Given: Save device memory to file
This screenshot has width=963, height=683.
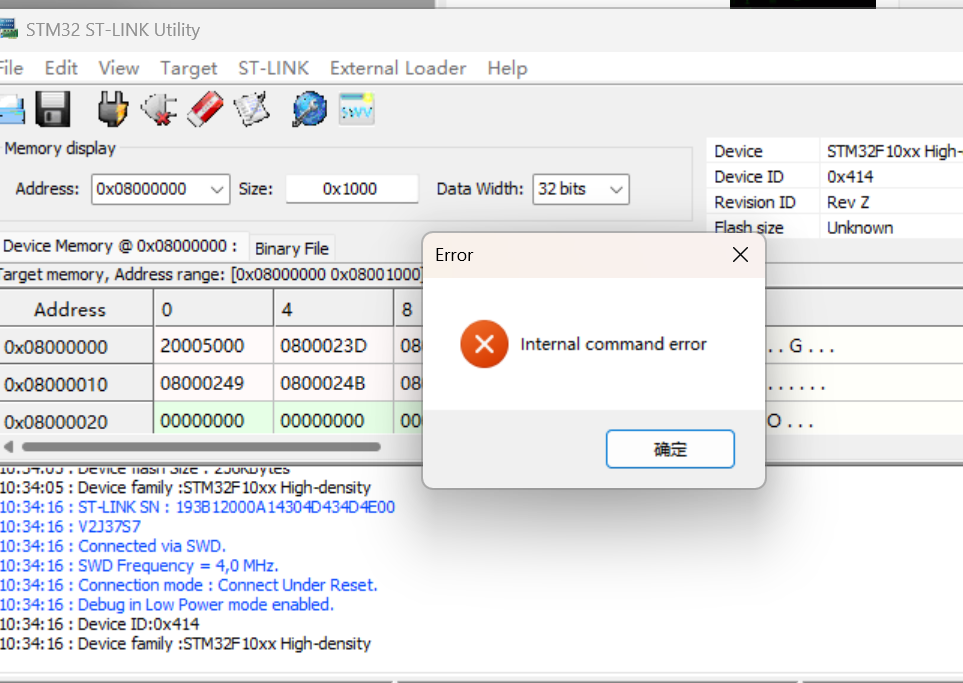Looking at the screenshot, I should pyautogui.click(x=53, y=108).
